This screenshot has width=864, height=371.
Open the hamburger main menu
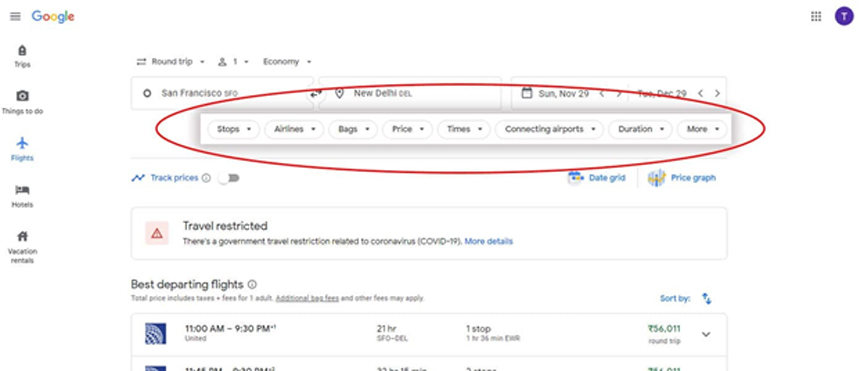point(15,17)
